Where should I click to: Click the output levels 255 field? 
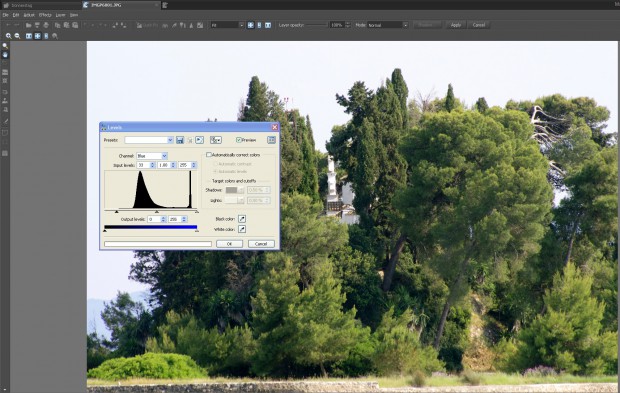point(175,219)
